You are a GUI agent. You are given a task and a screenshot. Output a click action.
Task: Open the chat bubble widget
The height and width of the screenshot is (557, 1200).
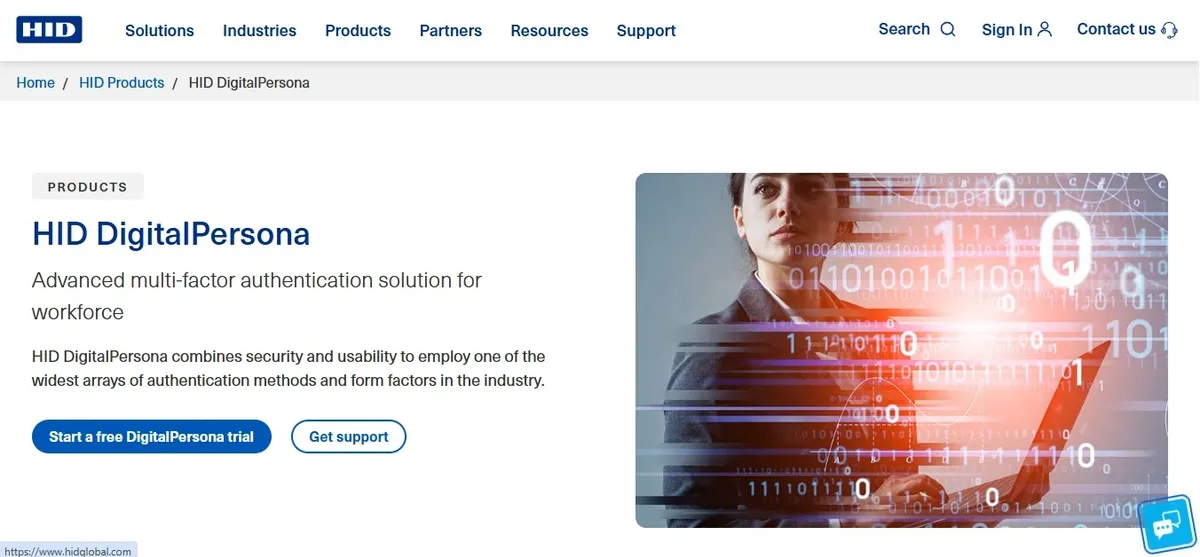pos(1168,525)
